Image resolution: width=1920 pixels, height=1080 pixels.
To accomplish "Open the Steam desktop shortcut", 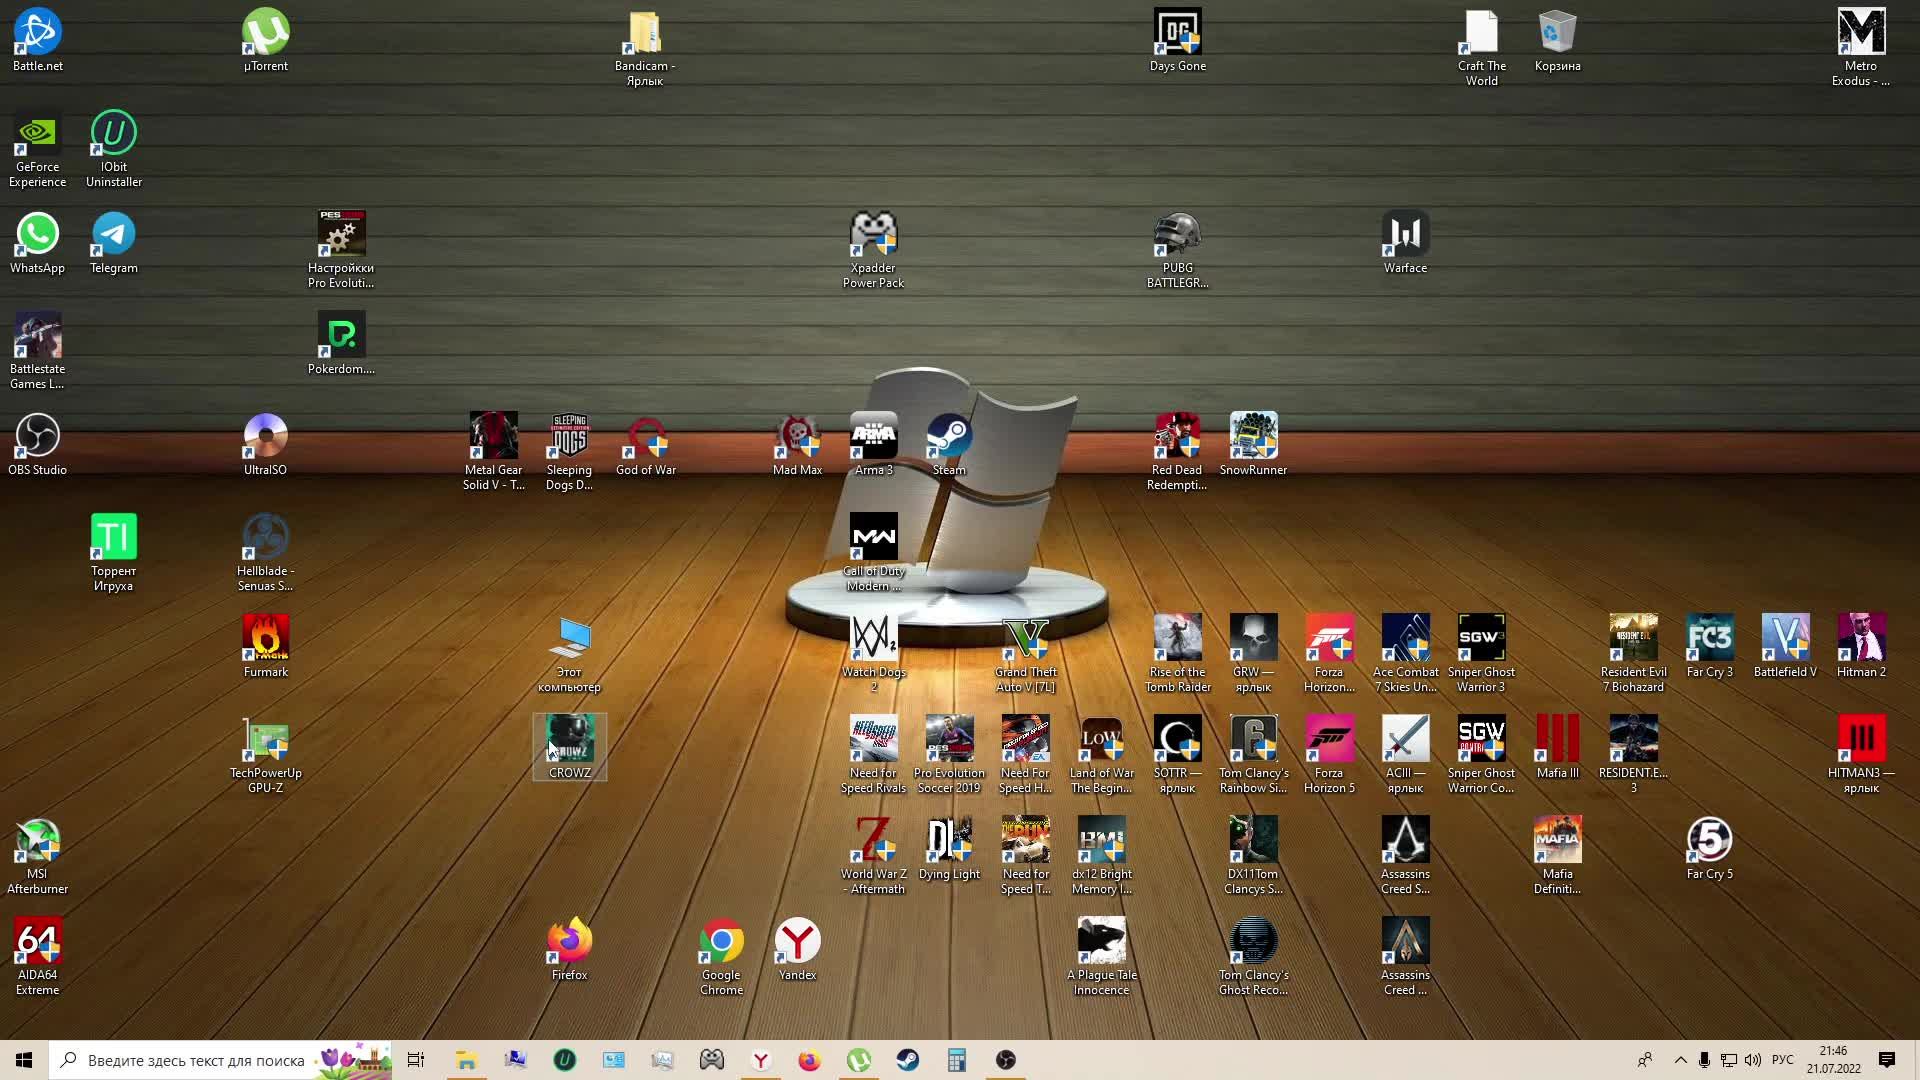I will [x=948, y=437].
